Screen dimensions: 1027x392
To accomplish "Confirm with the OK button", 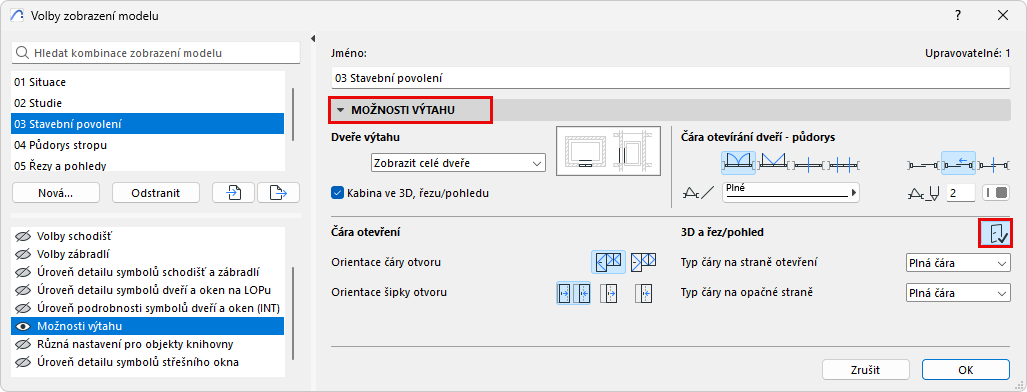I will tap(965, 370).
